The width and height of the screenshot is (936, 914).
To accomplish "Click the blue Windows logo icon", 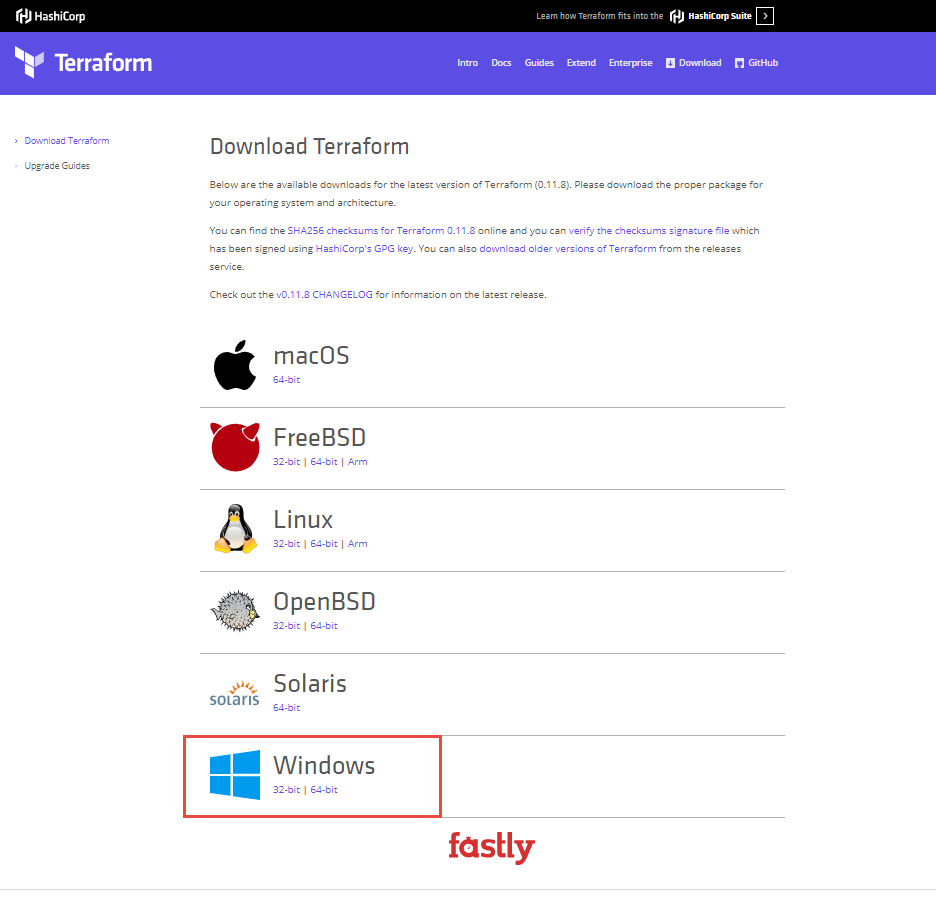I will pos(235,775).
